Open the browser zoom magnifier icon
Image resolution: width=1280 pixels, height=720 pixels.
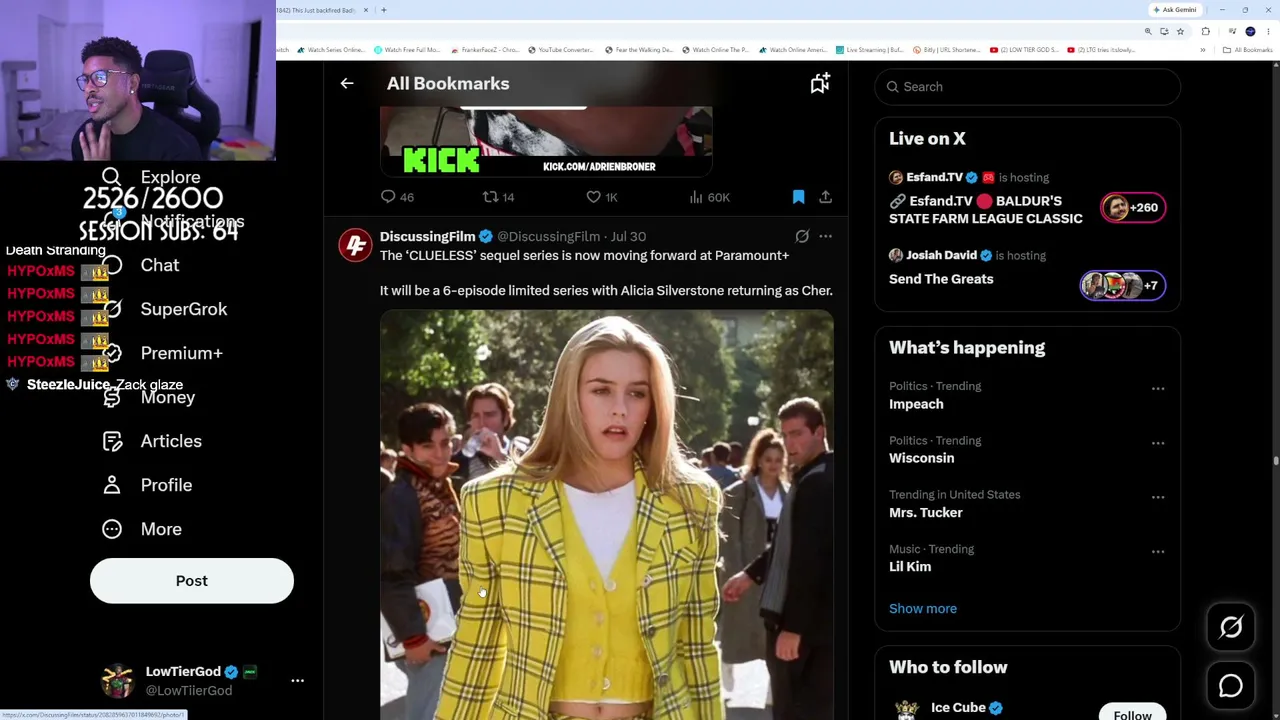(x=1148, y=31)
